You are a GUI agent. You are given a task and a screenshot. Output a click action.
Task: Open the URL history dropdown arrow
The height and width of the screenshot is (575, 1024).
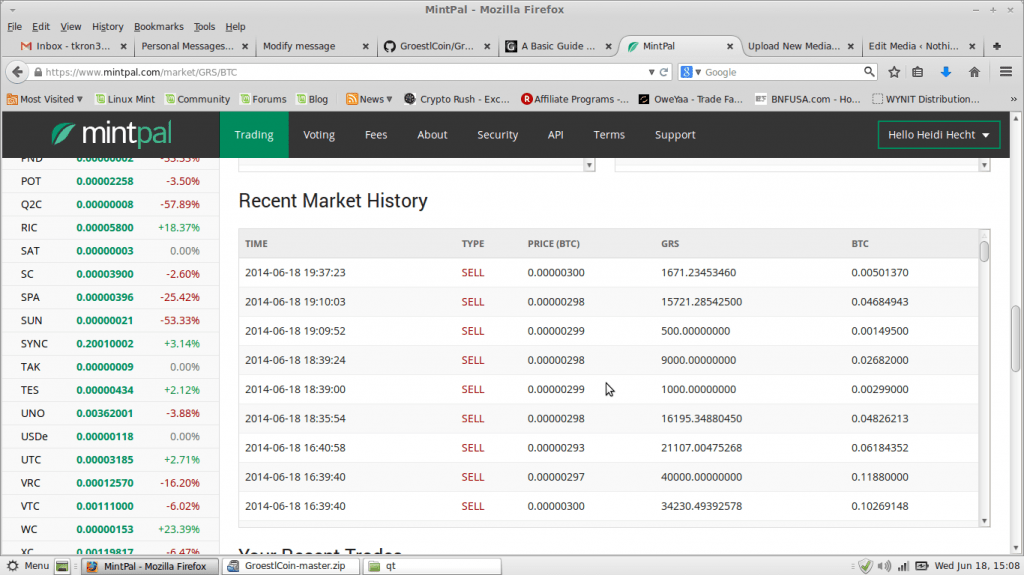point(651,72)
